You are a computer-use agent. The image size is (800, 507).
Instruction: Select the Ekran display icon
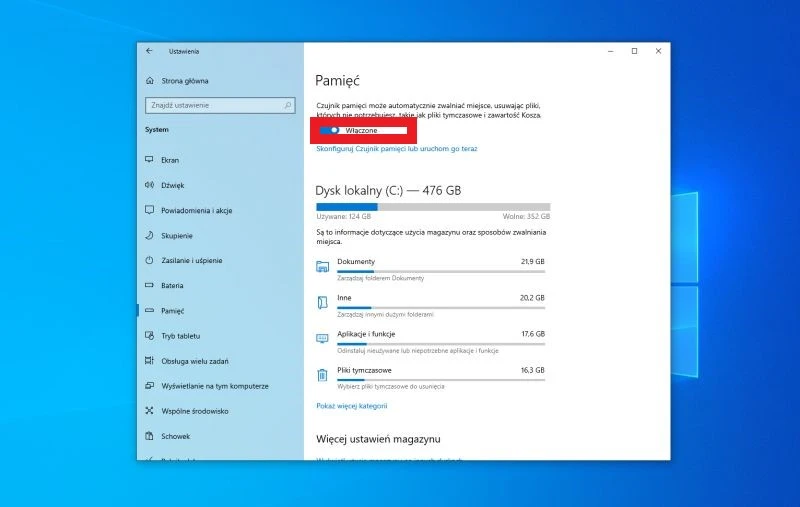click(x=149, y=160)
